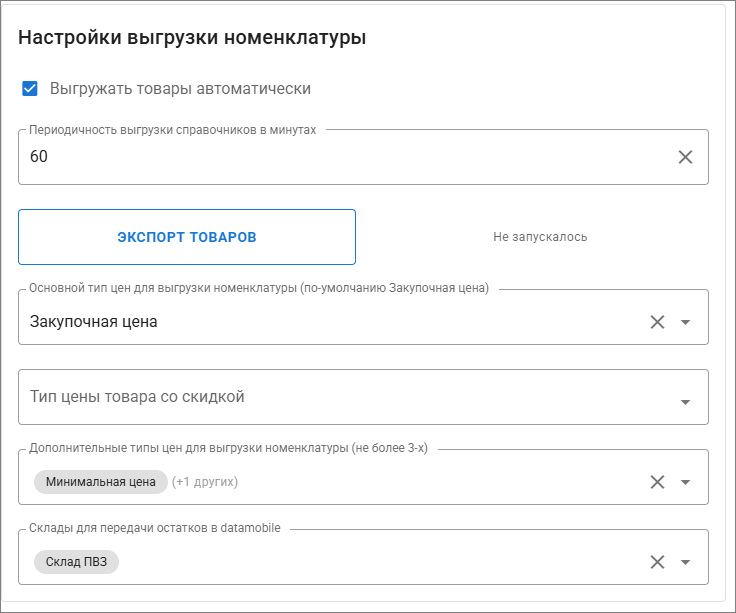Click the 'Закупочная цена' selected value
Image resolution: width=736 pixels, height=613 pixels.
pos(94,322)
